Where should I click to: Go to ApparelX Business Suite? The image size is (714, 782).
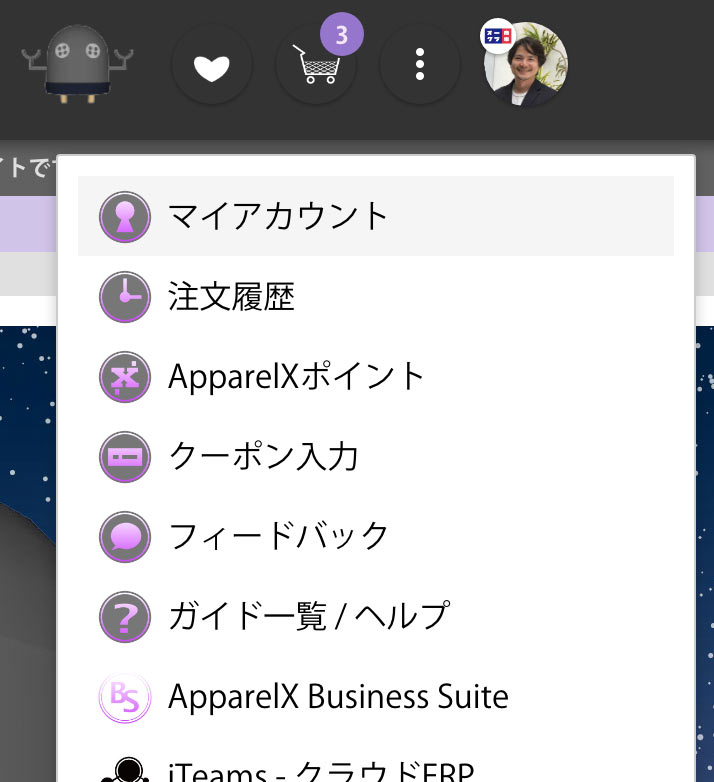376,697
